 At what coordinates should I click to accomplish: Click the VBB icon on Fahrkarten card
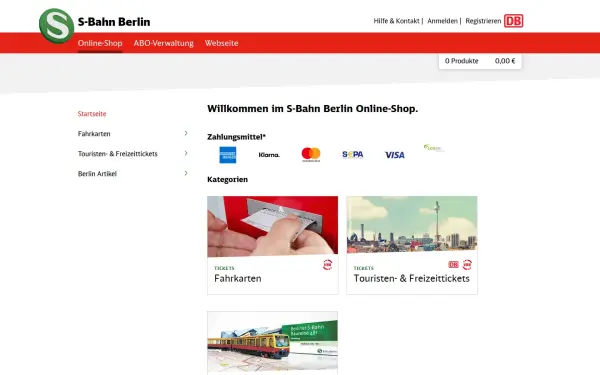coord(328,264)
